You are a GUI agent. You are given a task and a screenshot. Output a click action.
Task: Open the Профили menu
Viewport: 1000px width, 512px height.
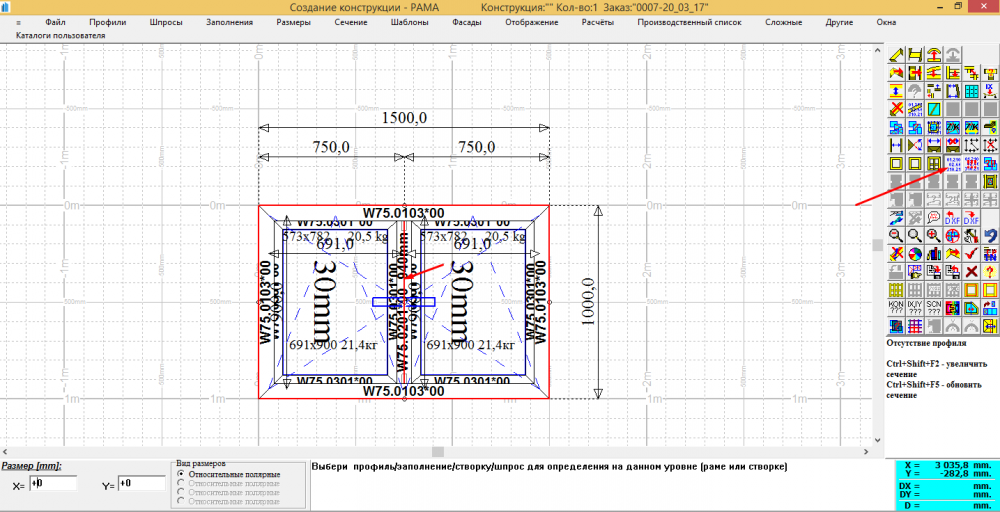coord(108,22)
